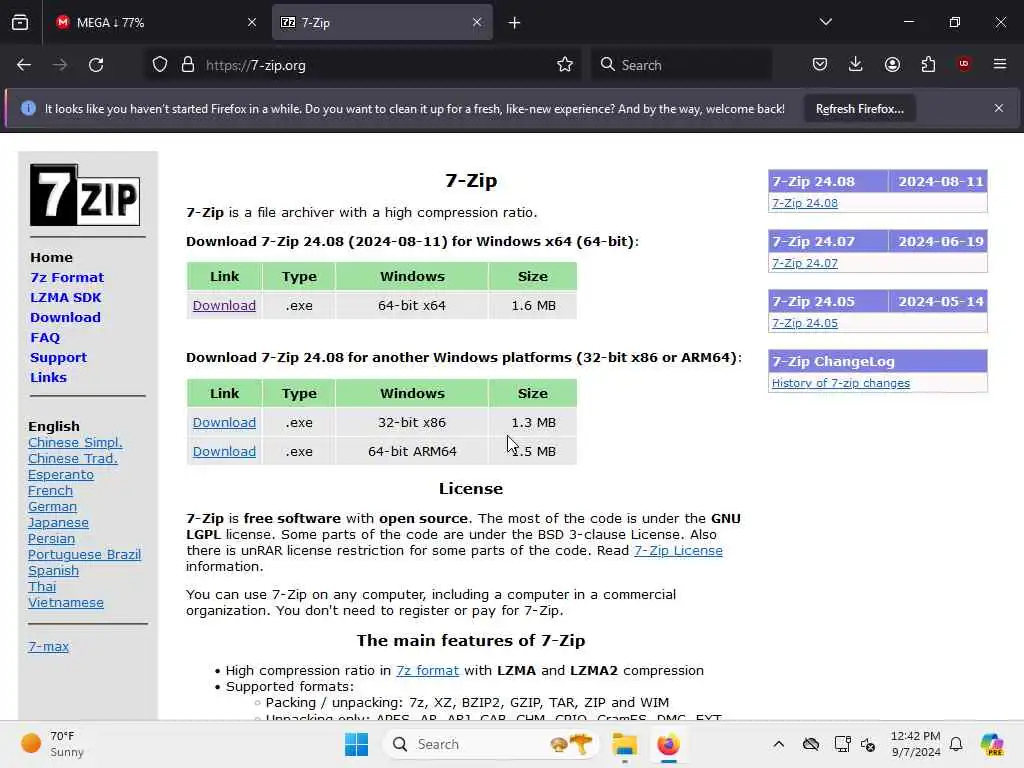Open the 7-Zip License link
Screen dimensions: 1024x768
pyautogui.click(x=678, y=551)
